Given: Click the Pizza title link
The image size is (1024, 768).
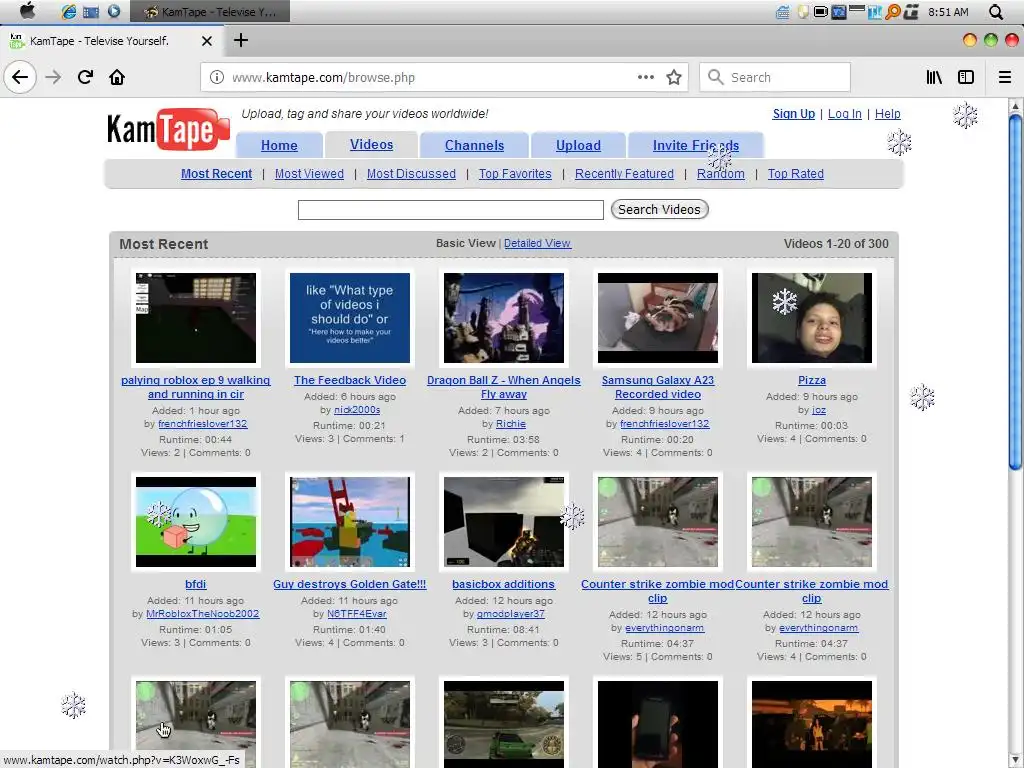Looking at the screenshot, I should coord(812,381).
